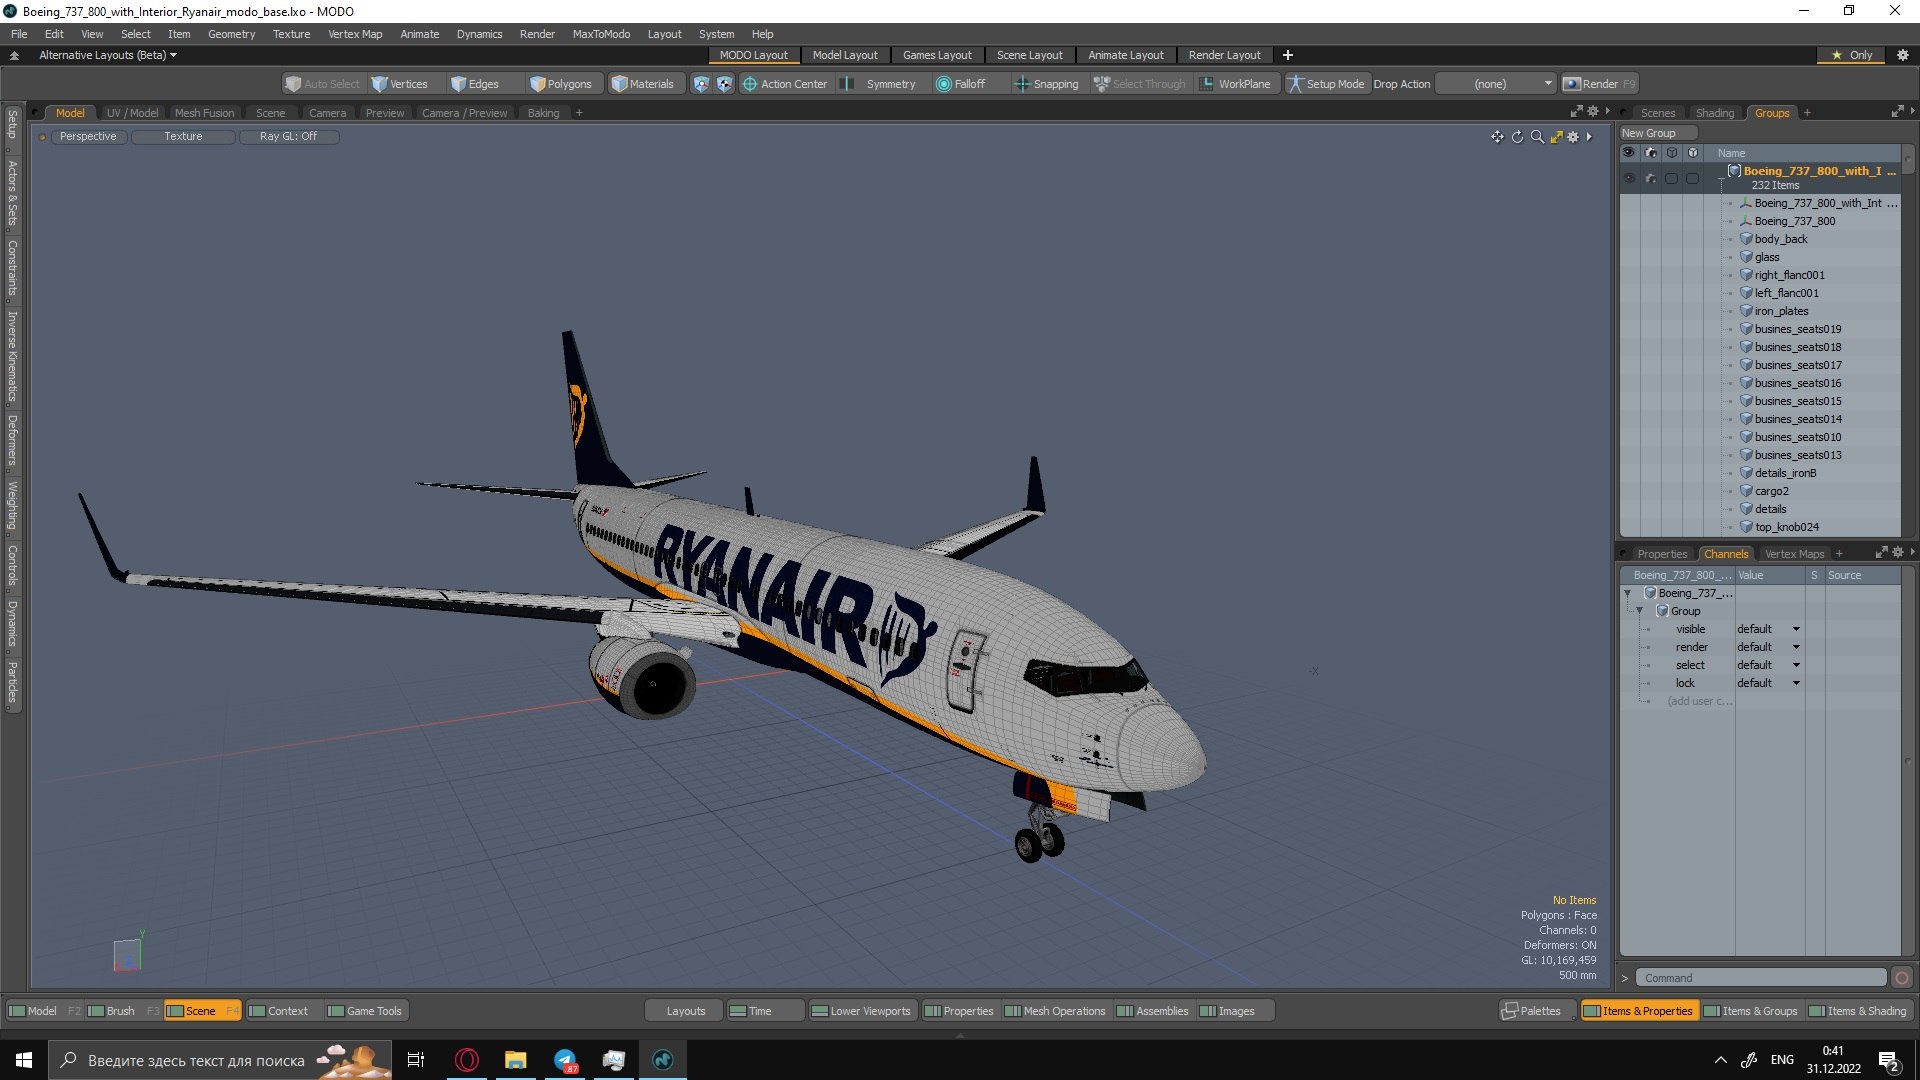Switch to Model Layout tab

[845, 55]
